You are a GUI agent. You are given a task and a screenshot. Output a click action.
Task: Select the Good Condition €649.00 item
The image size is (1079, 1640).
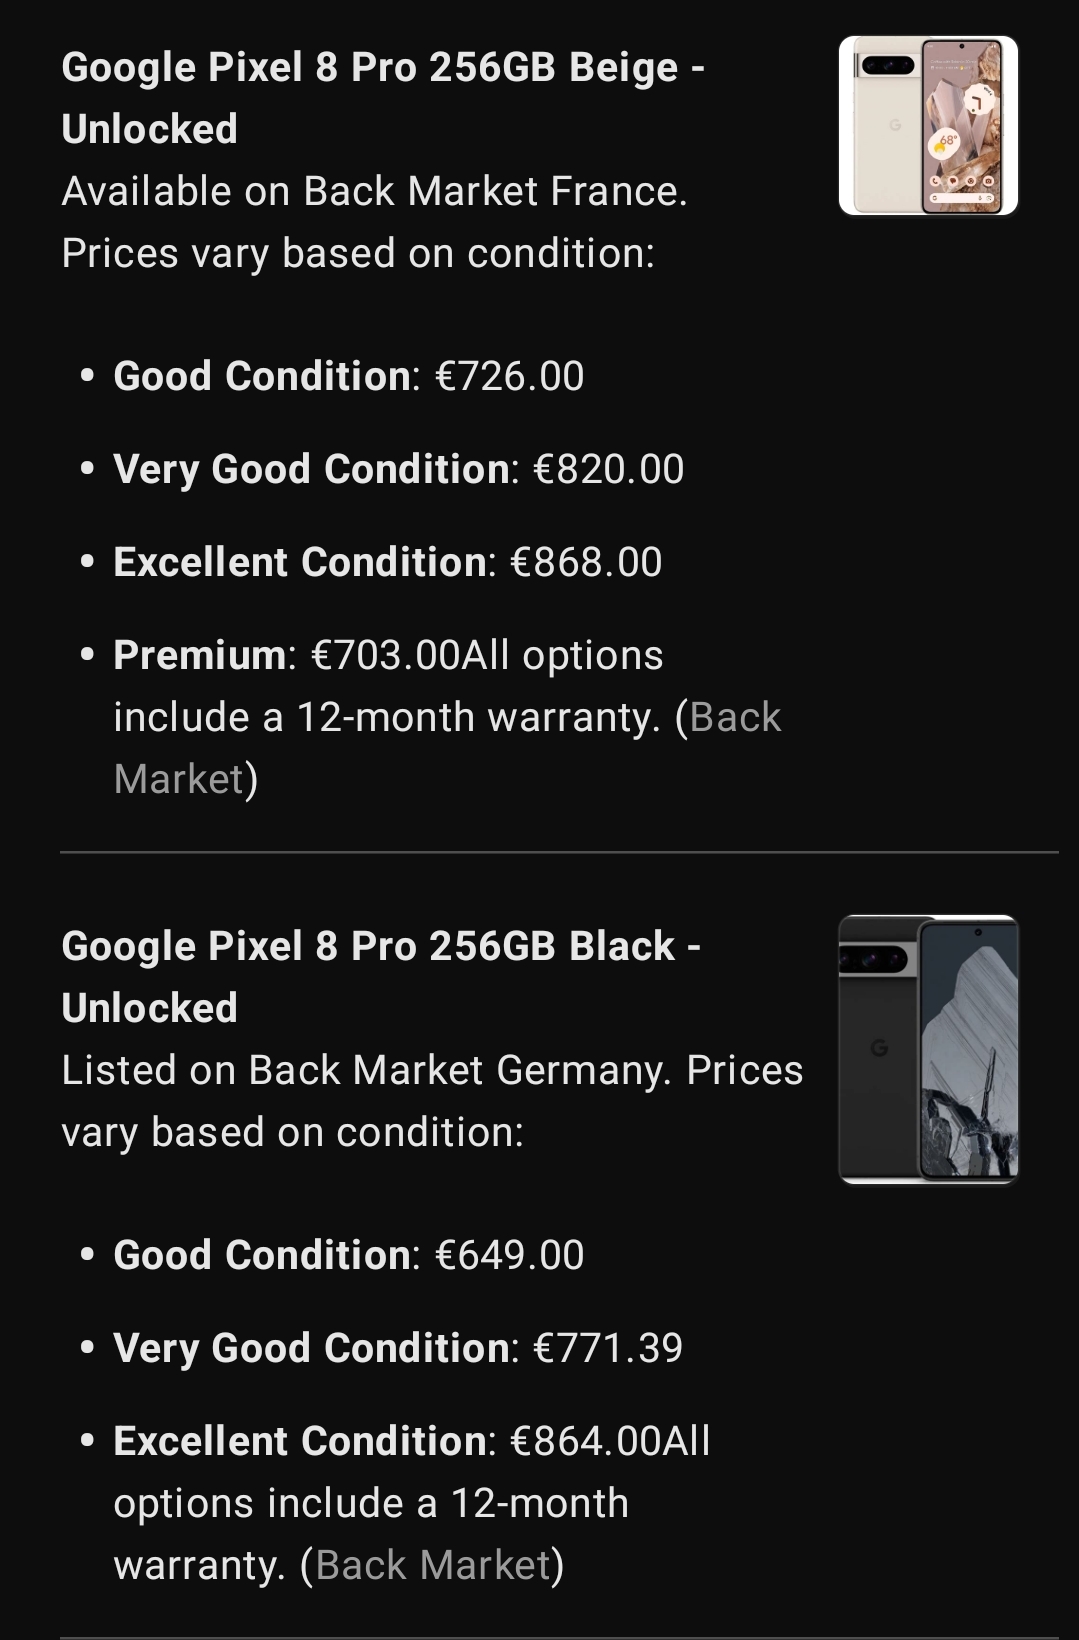348,1256
